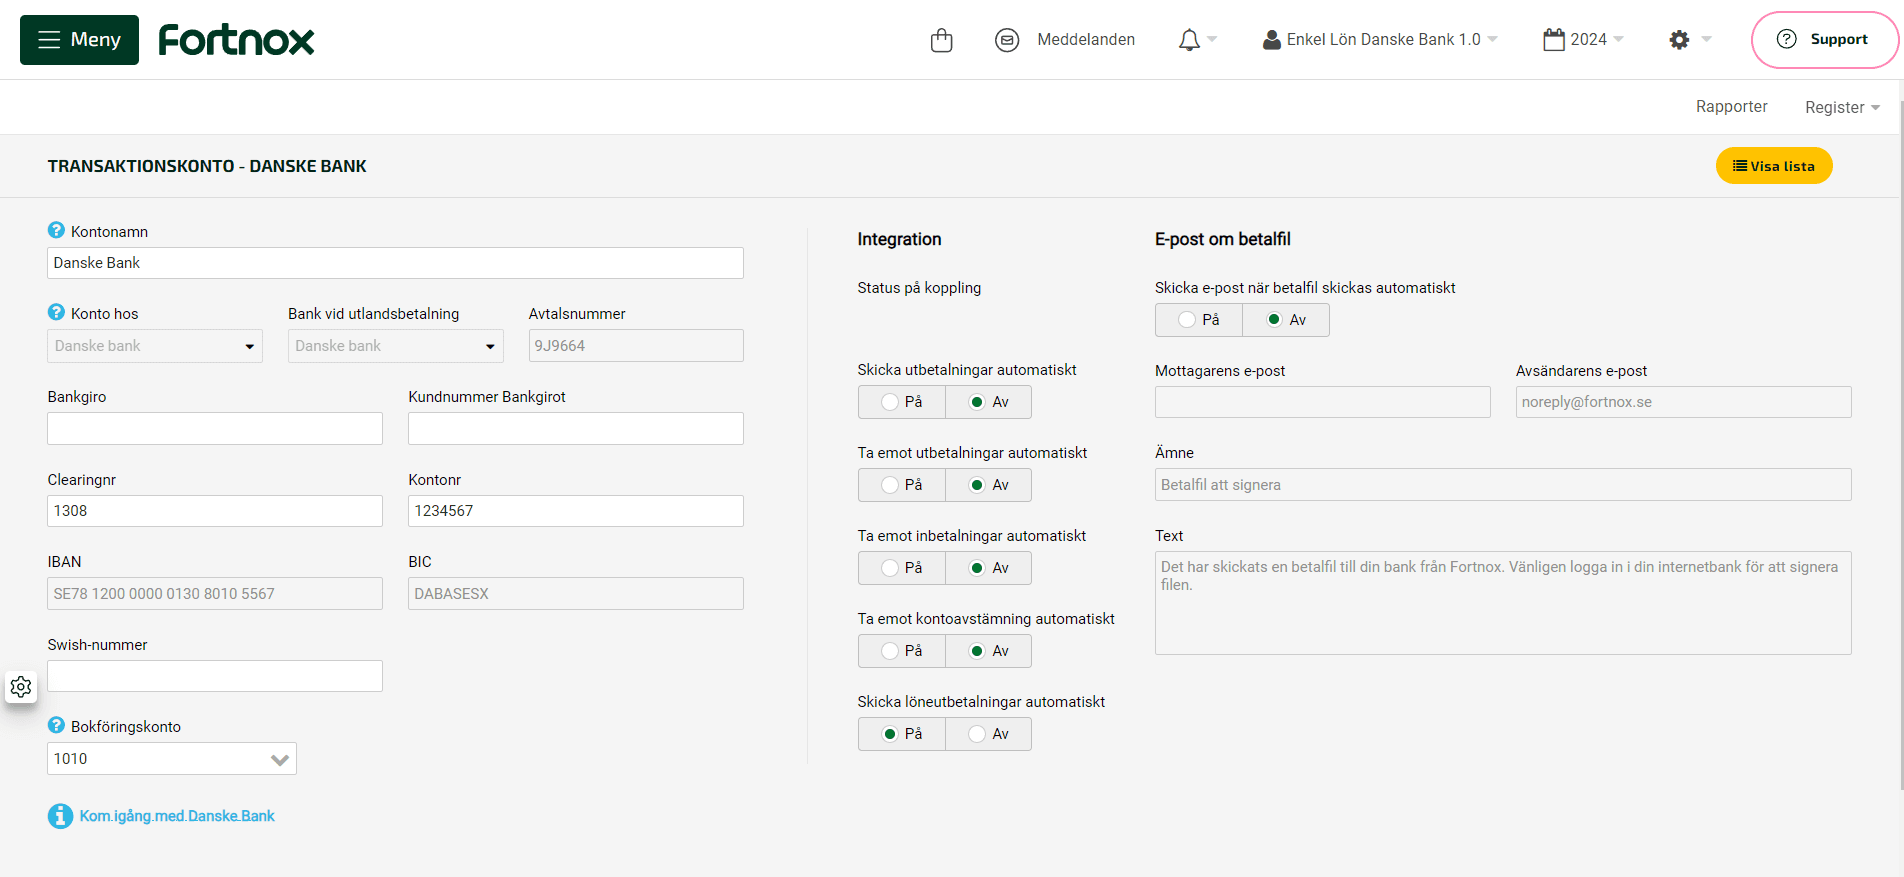Click help icon beside Kontonamn

[x=57, y=230]
